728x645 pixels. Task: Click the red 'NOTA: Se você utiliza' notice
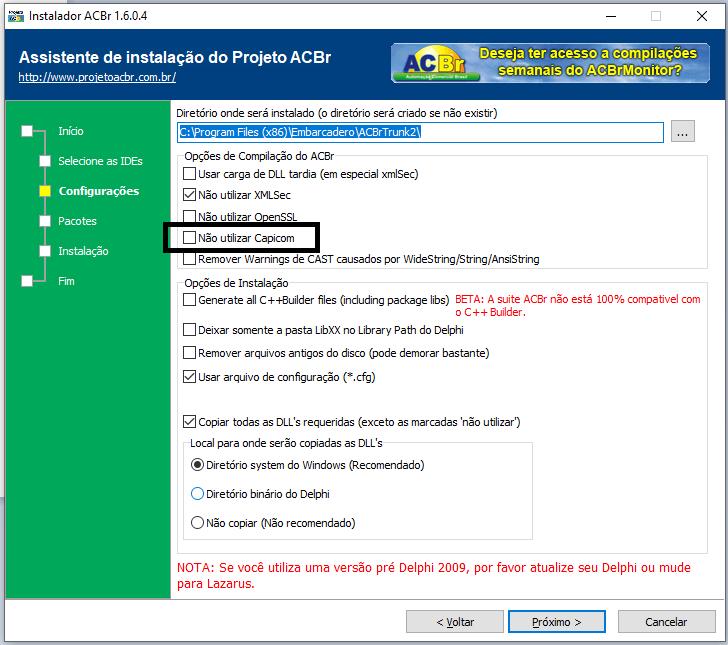pyautogui.click(x=434, y=575)
